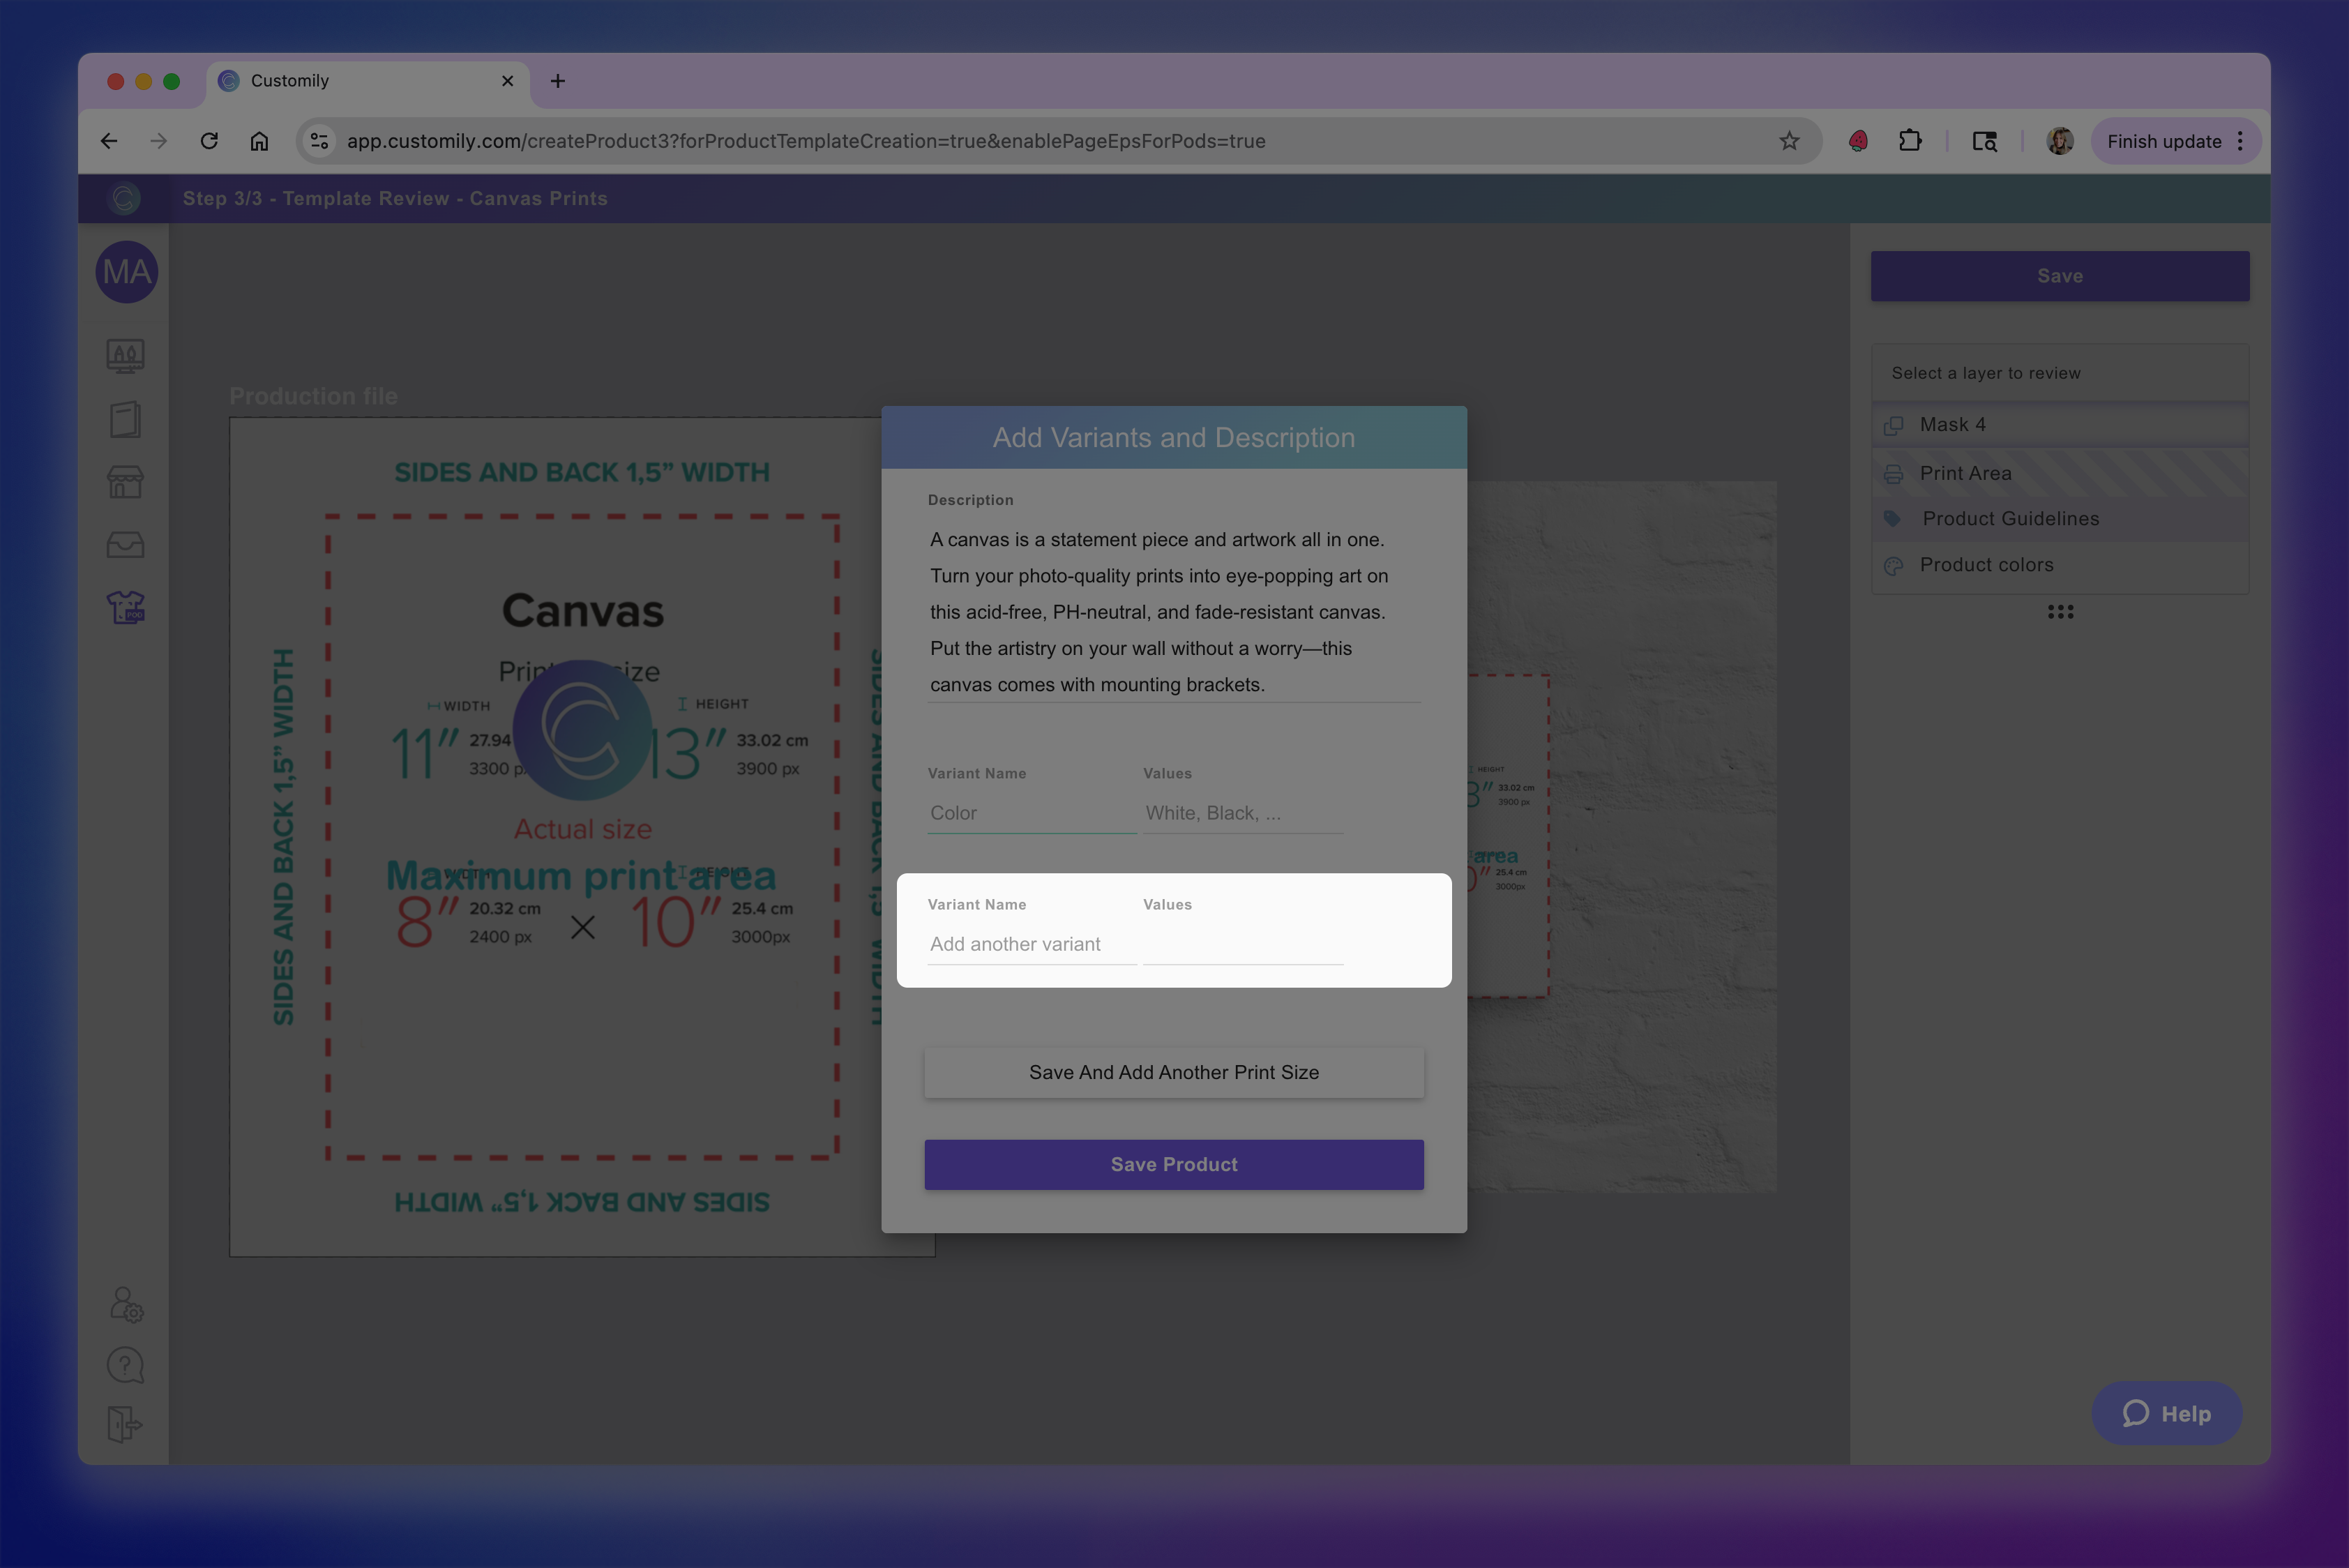Click Save Product button
This screenshot has width=2349, height=1568.
1173,1165
